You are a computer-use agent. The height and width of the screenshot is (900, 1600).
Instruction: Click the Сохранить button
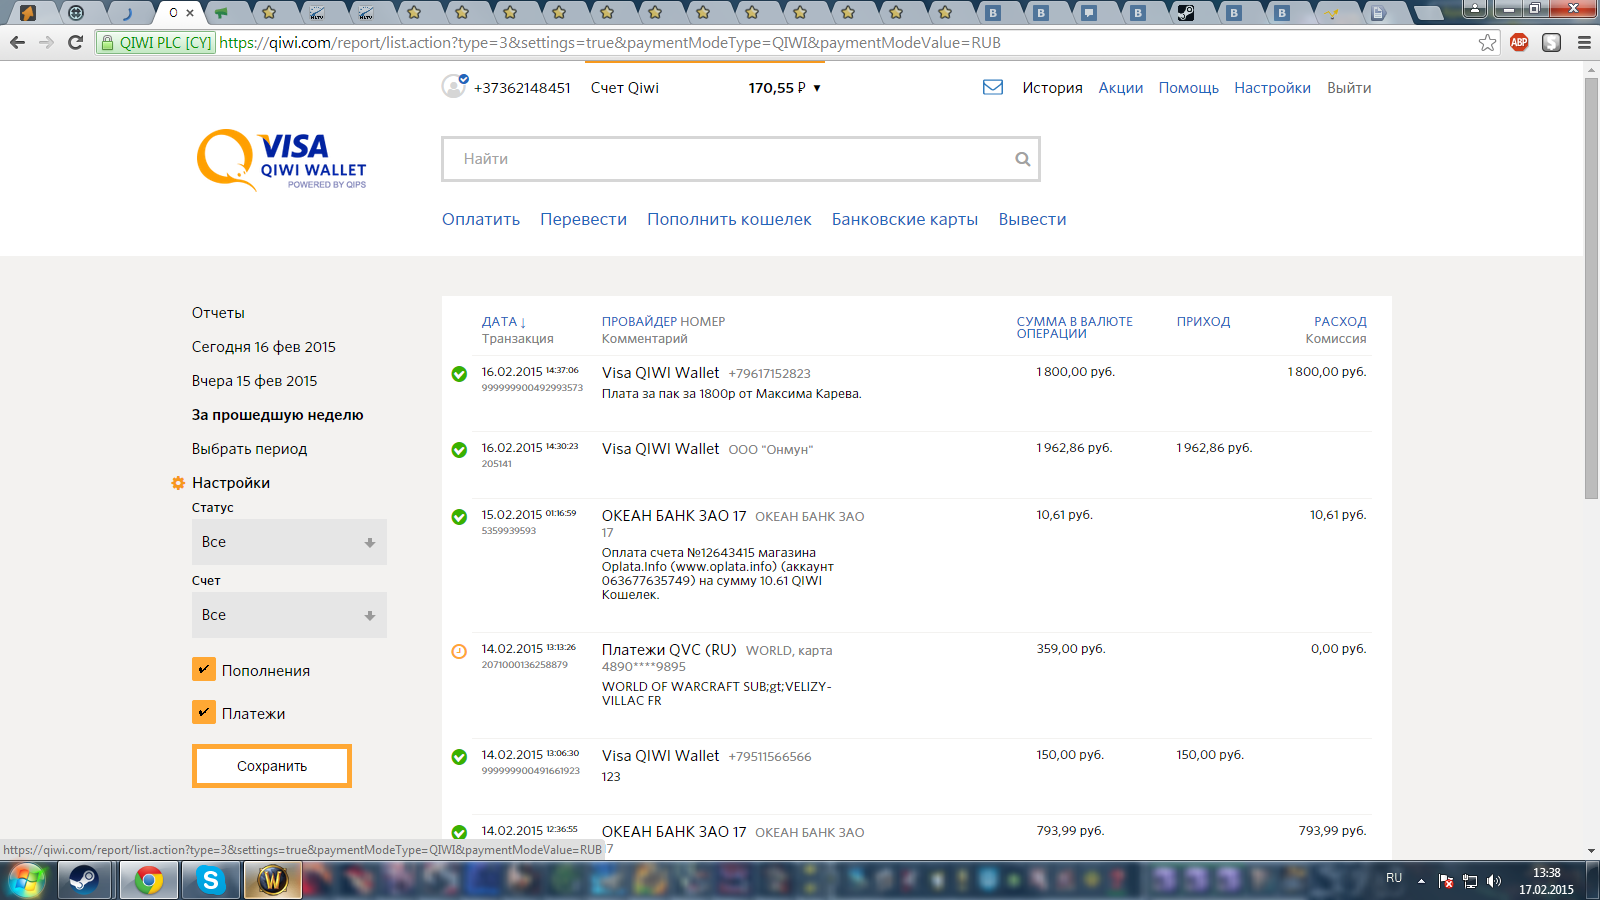(x=271, y=766)
